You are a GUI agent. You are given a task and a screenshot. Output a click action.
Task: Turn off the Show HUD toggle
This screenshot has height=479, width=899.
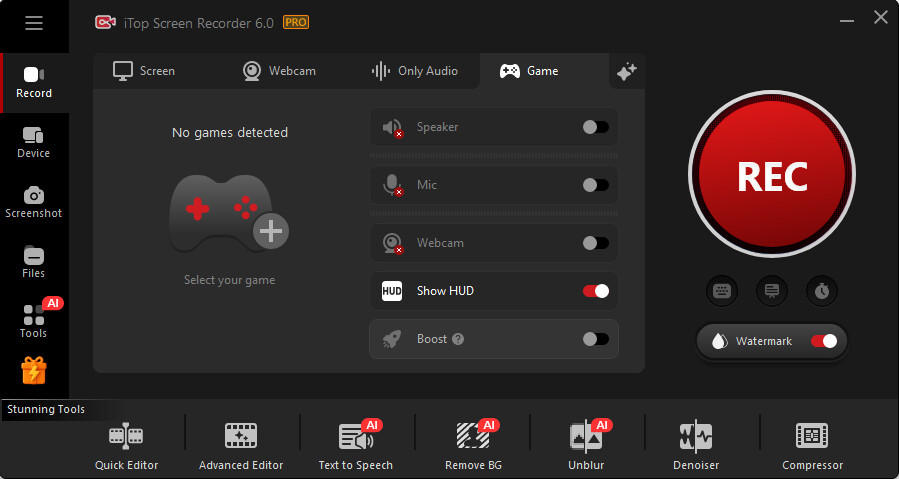click(x=595, y=291)
